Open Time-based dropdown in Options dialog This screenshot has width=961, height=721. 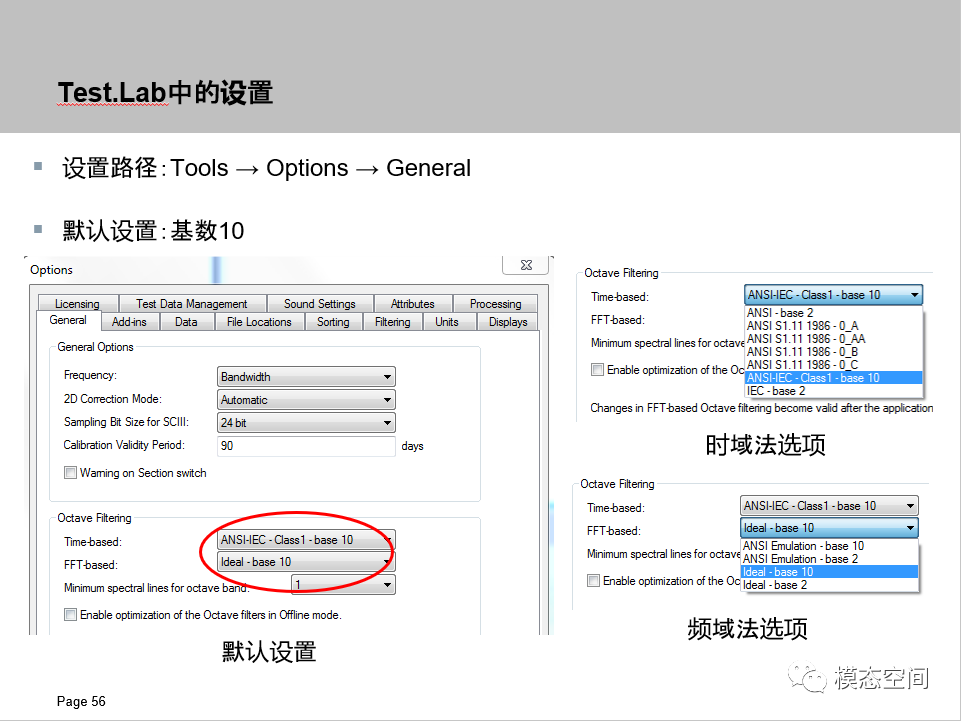(x=306, y=540)
